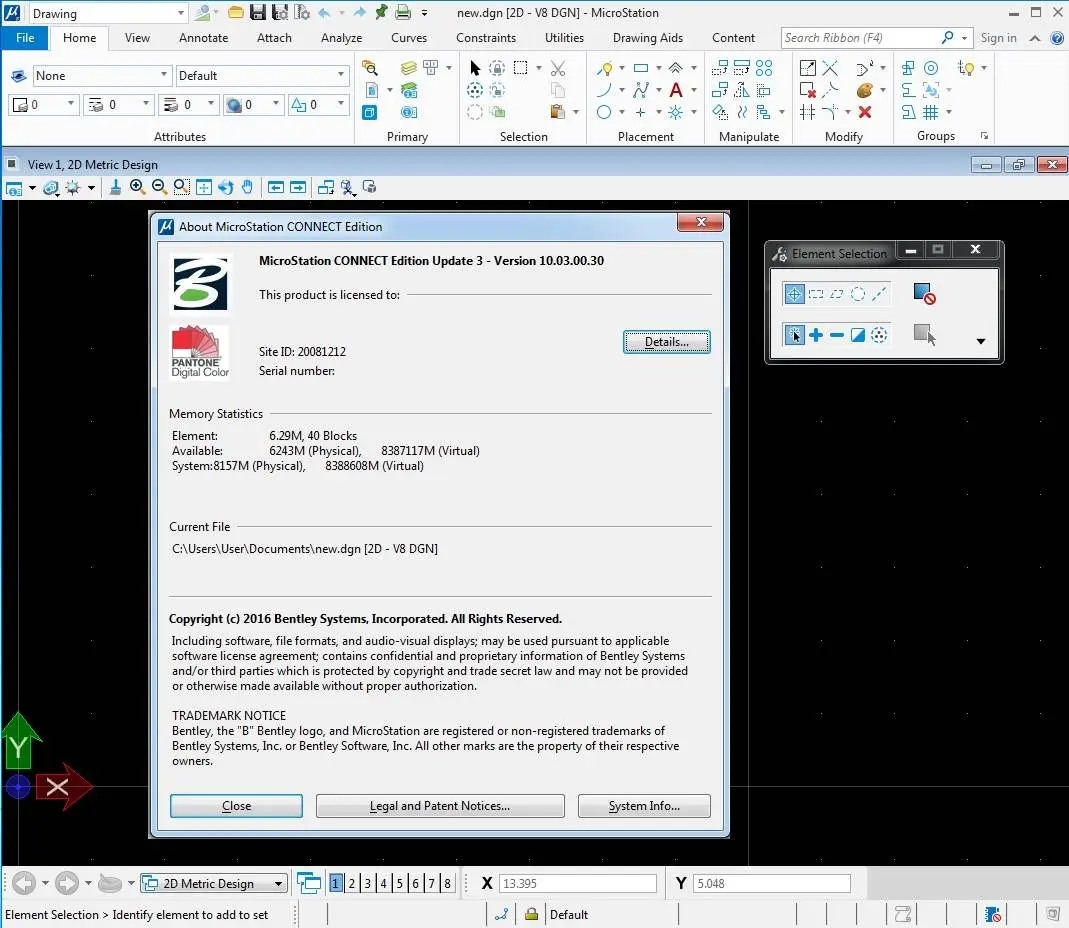Click View Previous in the view toolbar
Image resolution: width=1069 pixels, height=928 pixels.
[x=275, y=187]
